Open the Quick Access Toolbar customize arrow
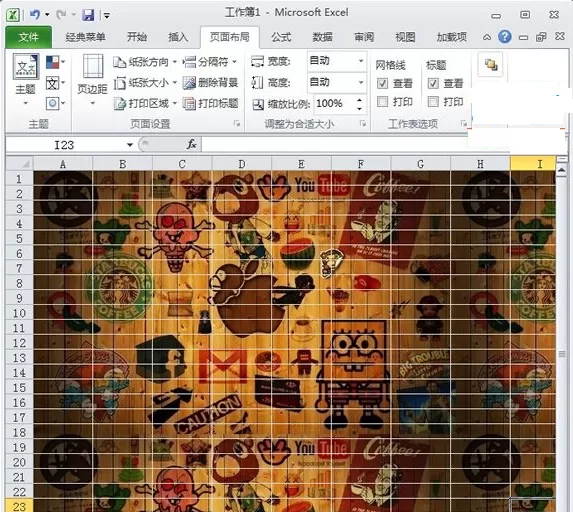This screenshot has width=573, height=512. click(x=107, y=15)
